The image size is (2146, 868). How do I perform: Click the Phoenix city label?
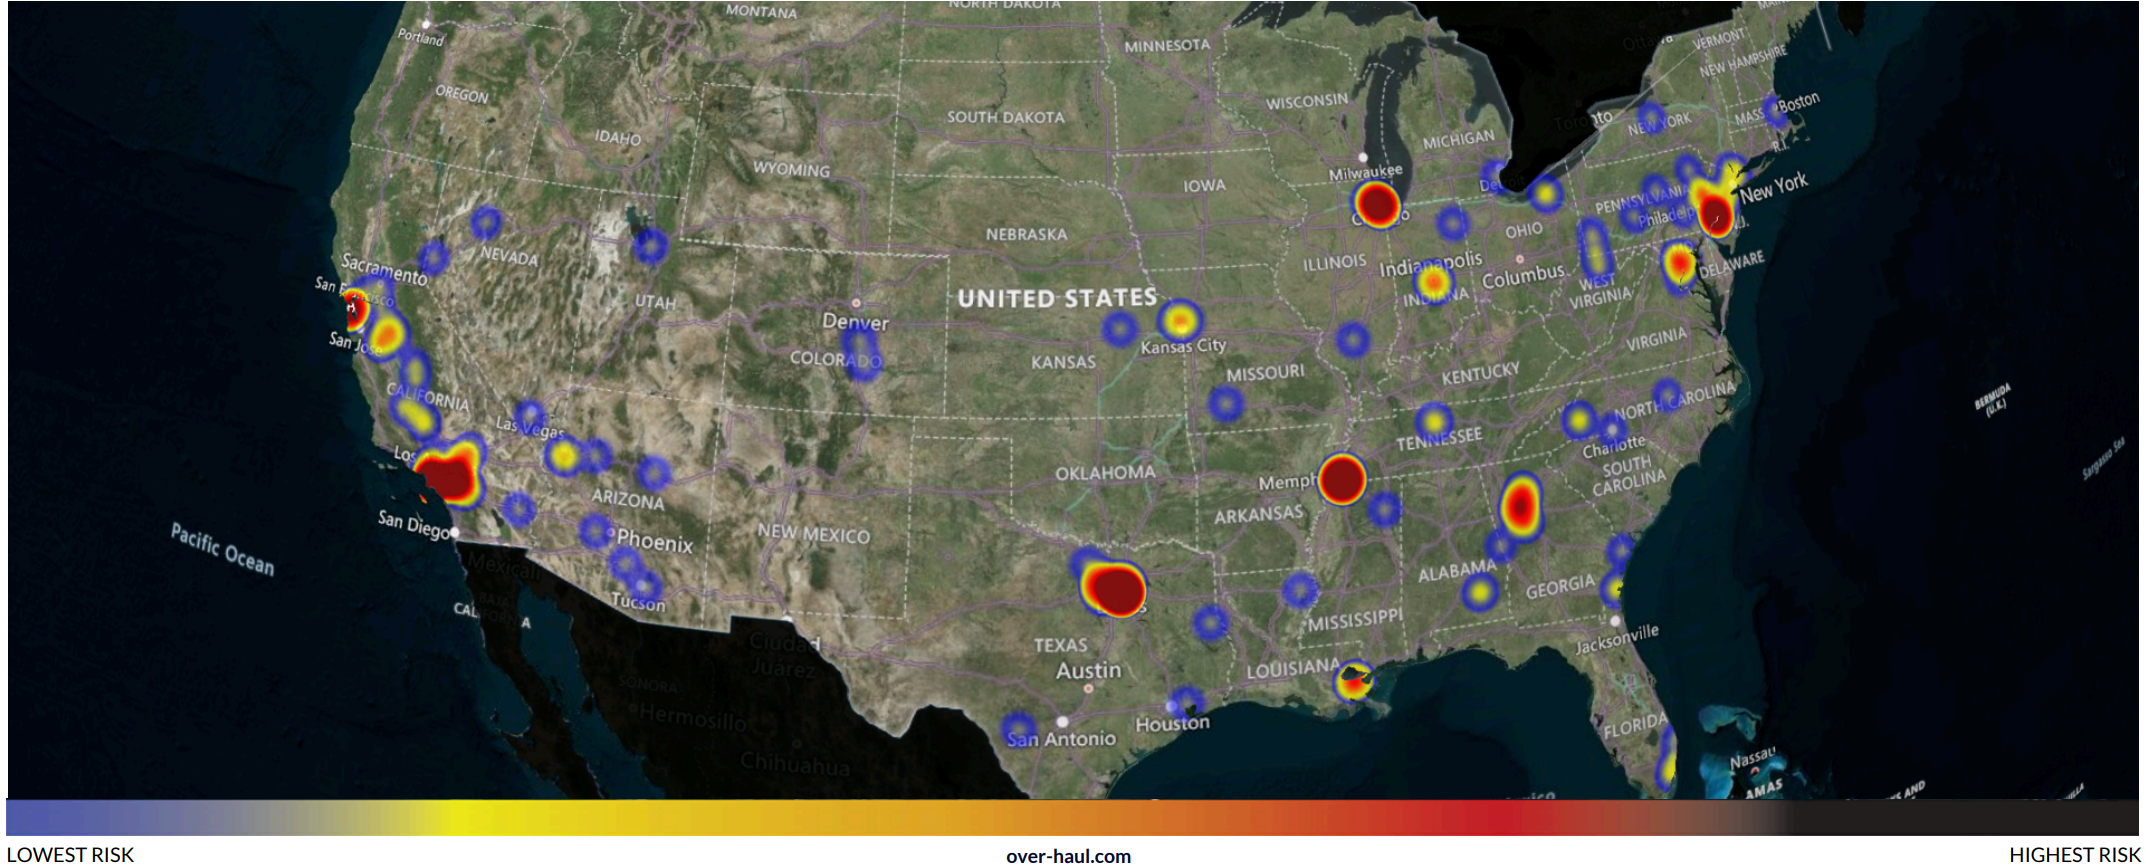655,541
